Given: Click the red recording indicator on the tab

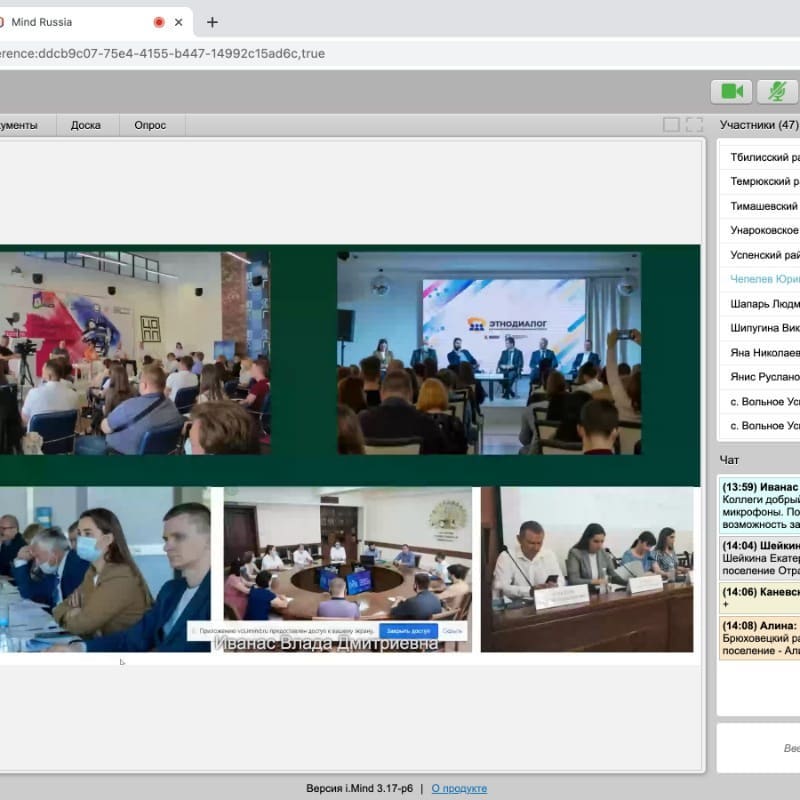Looking at the screenshot, I should [x=158, y=22].
